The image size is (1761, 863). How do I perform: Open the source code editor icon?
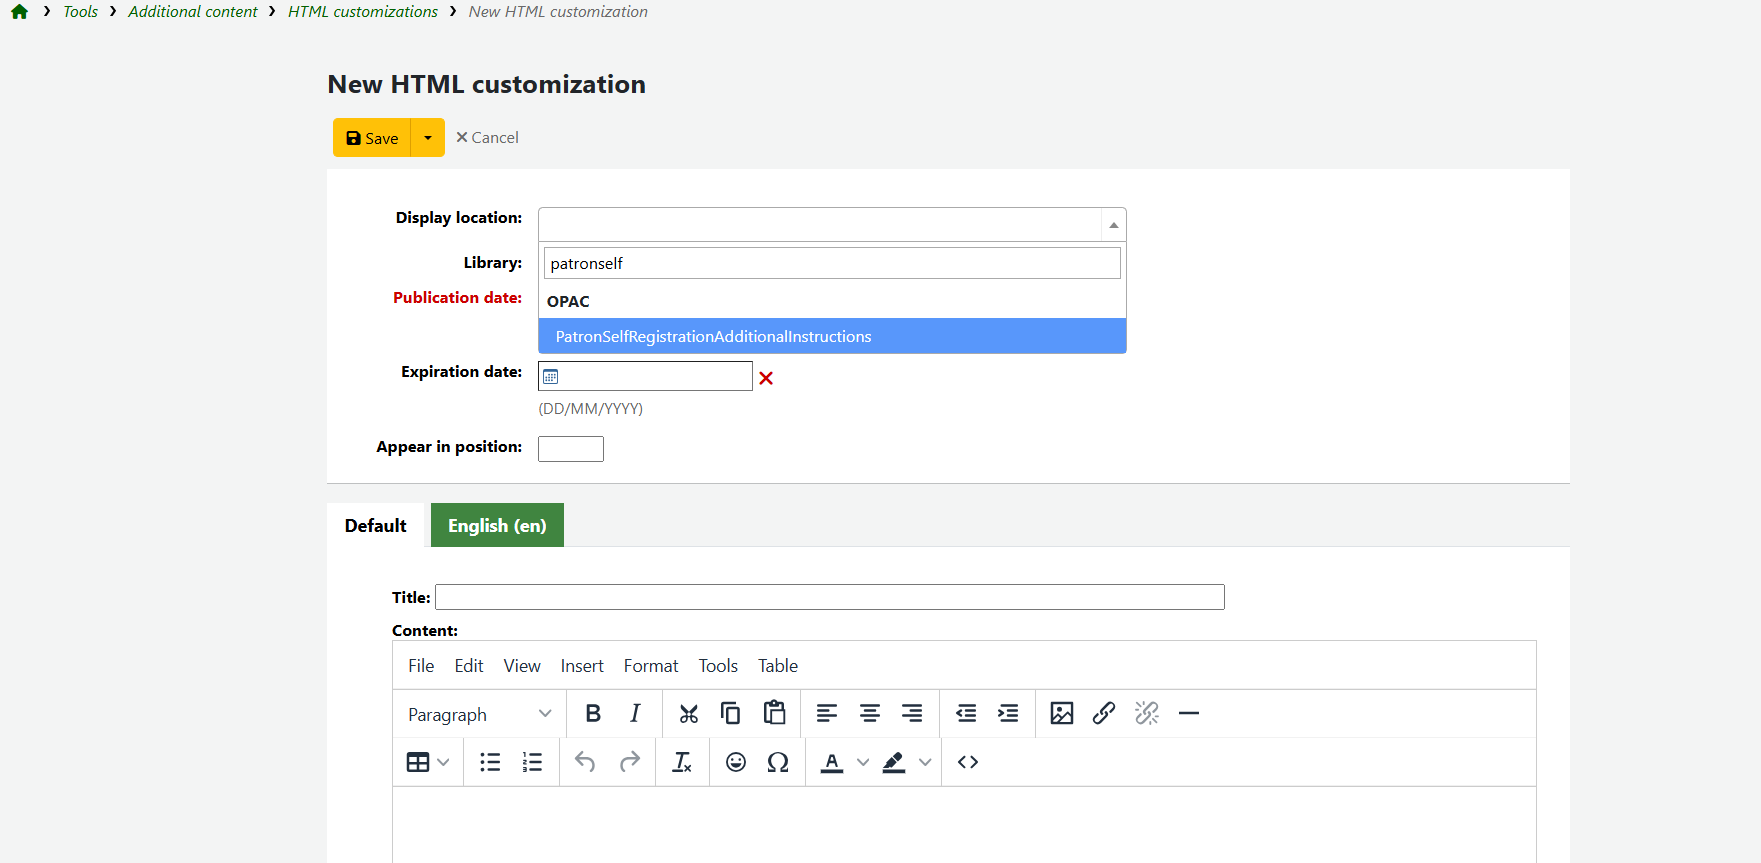(967, 762)
